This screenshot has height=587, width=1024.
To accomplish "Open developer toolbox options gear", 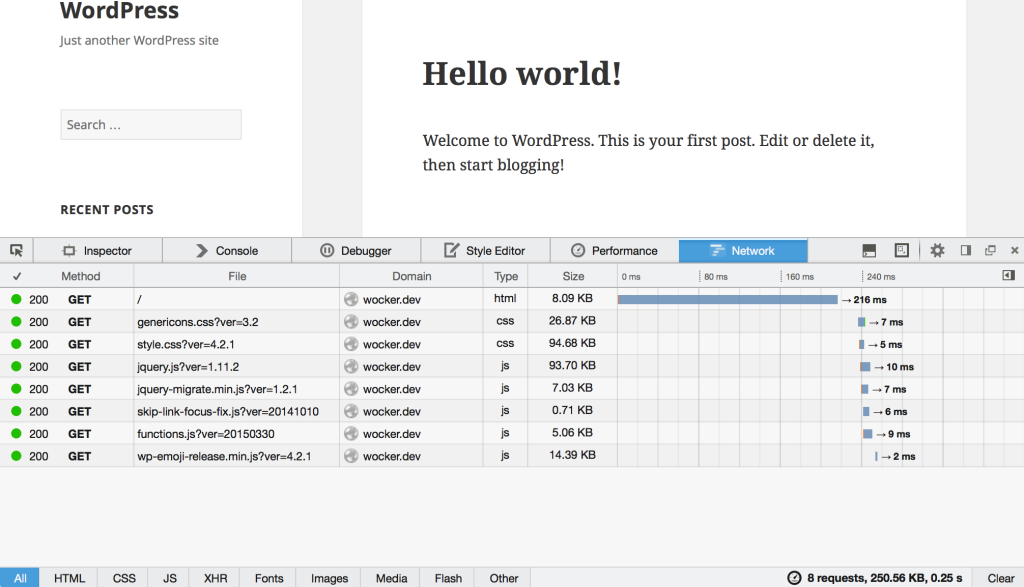I will coord(937,250).
